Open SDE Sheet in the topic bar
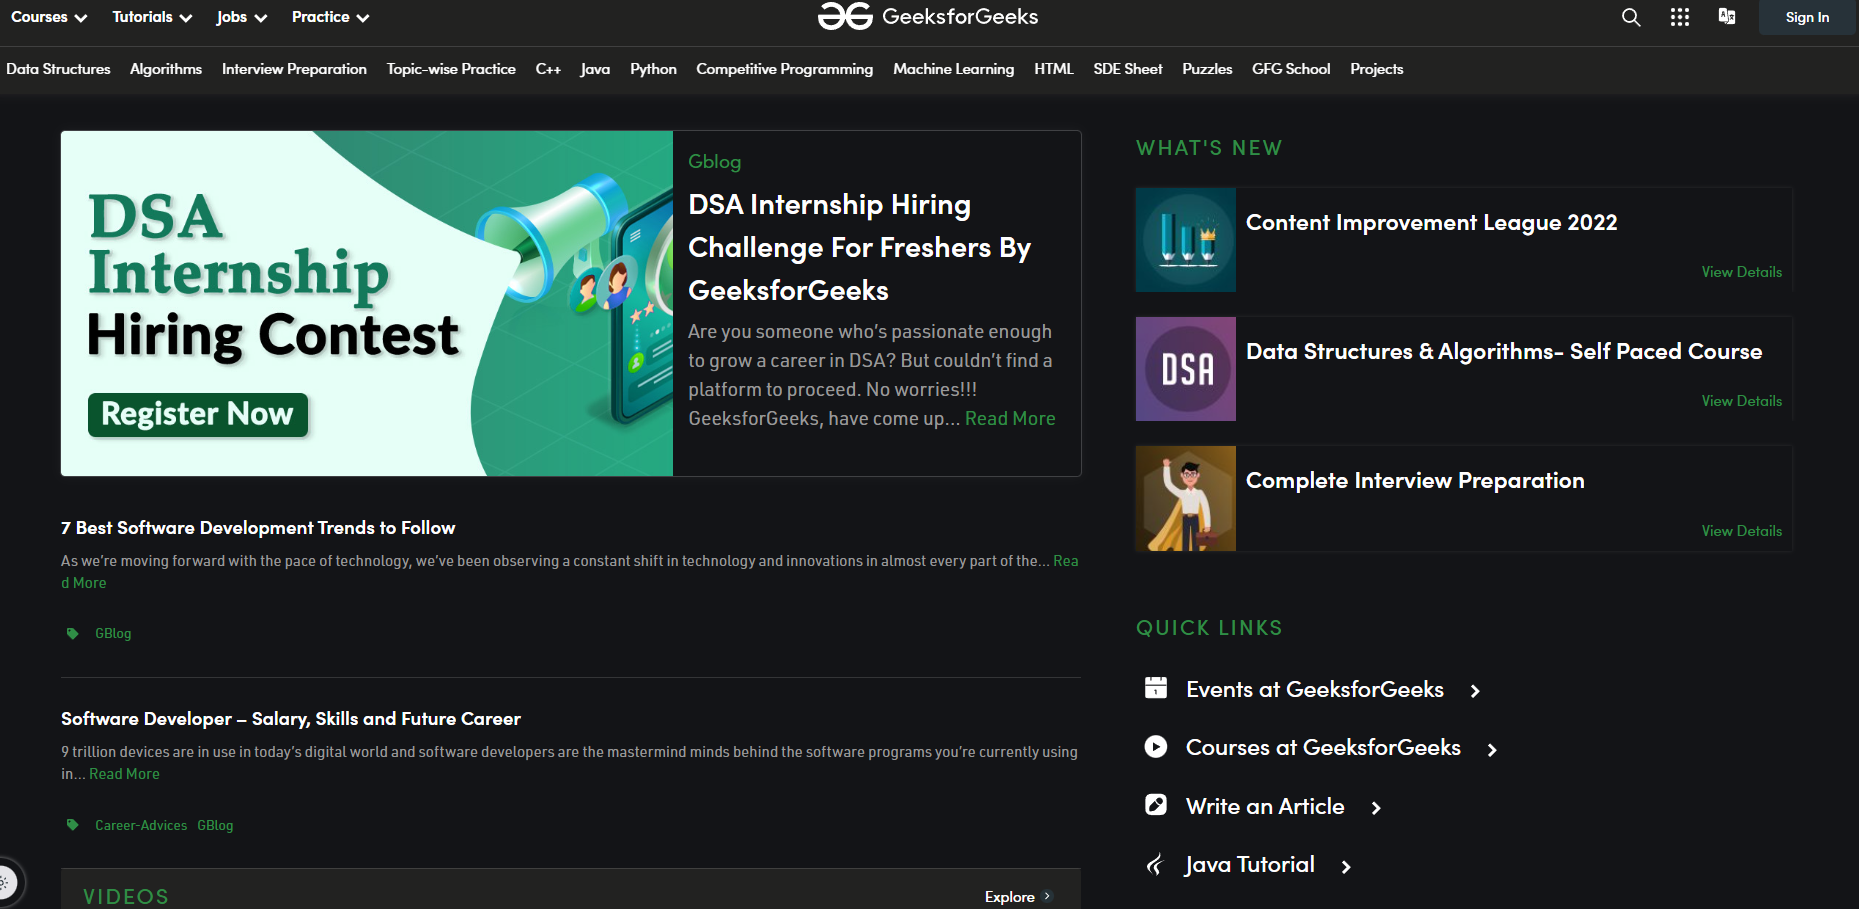Viewport: 1859px width, 909px height. point(1128,69)
